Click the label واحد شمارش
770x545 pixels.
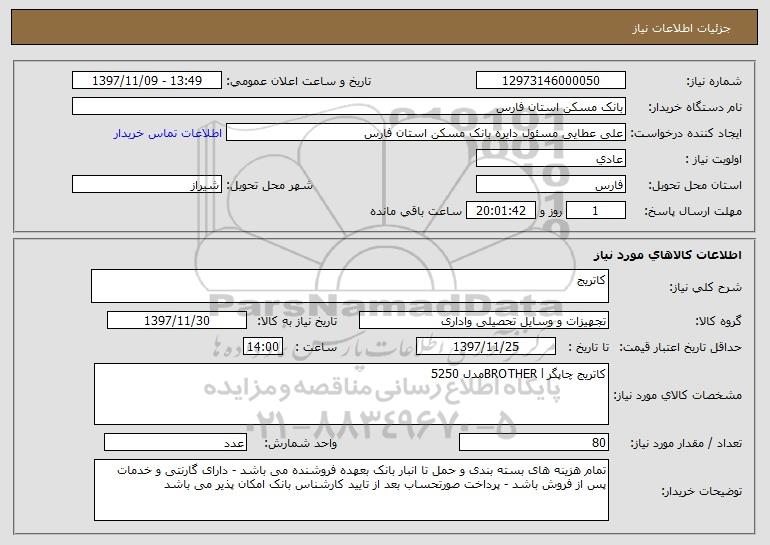(301, 443)
